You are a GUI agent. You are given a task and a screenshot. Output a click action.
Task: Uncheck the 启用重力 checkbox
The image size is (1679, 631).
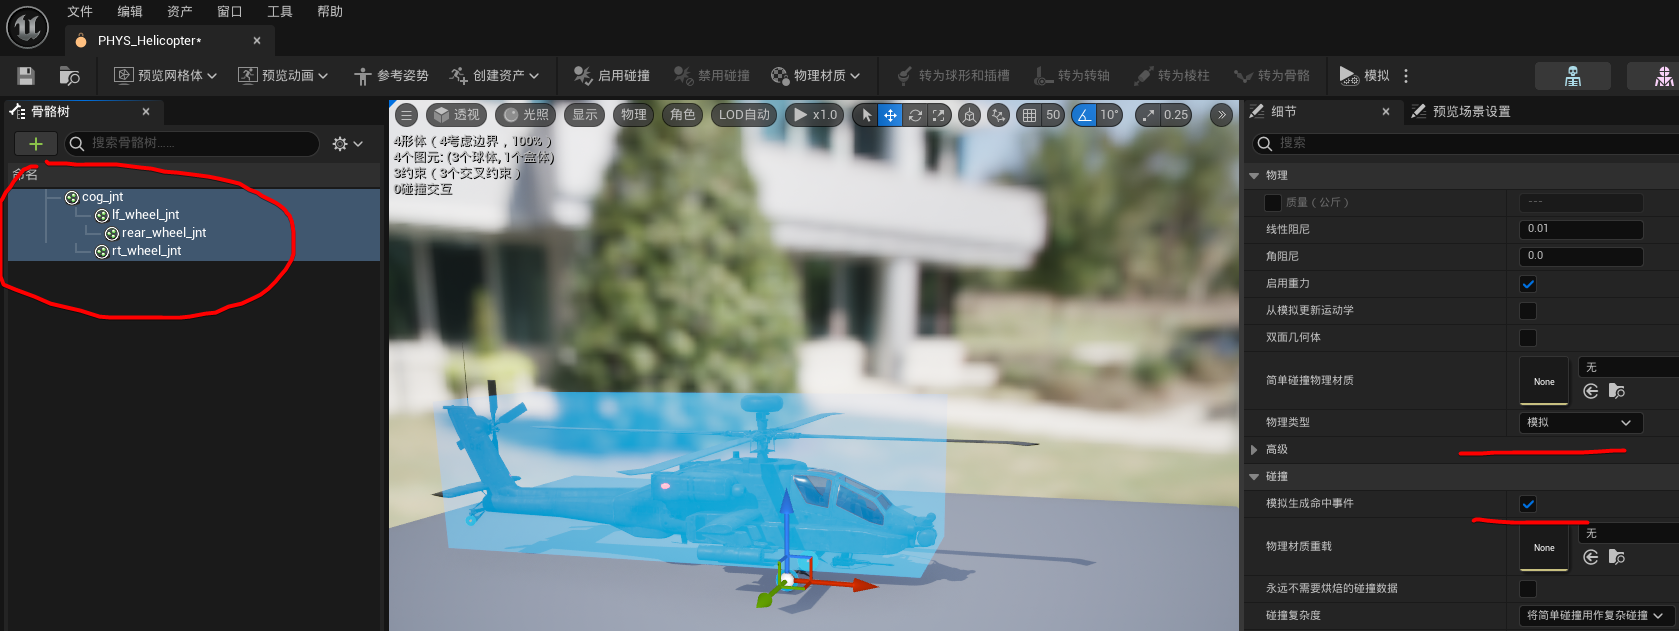[1528, 284]
